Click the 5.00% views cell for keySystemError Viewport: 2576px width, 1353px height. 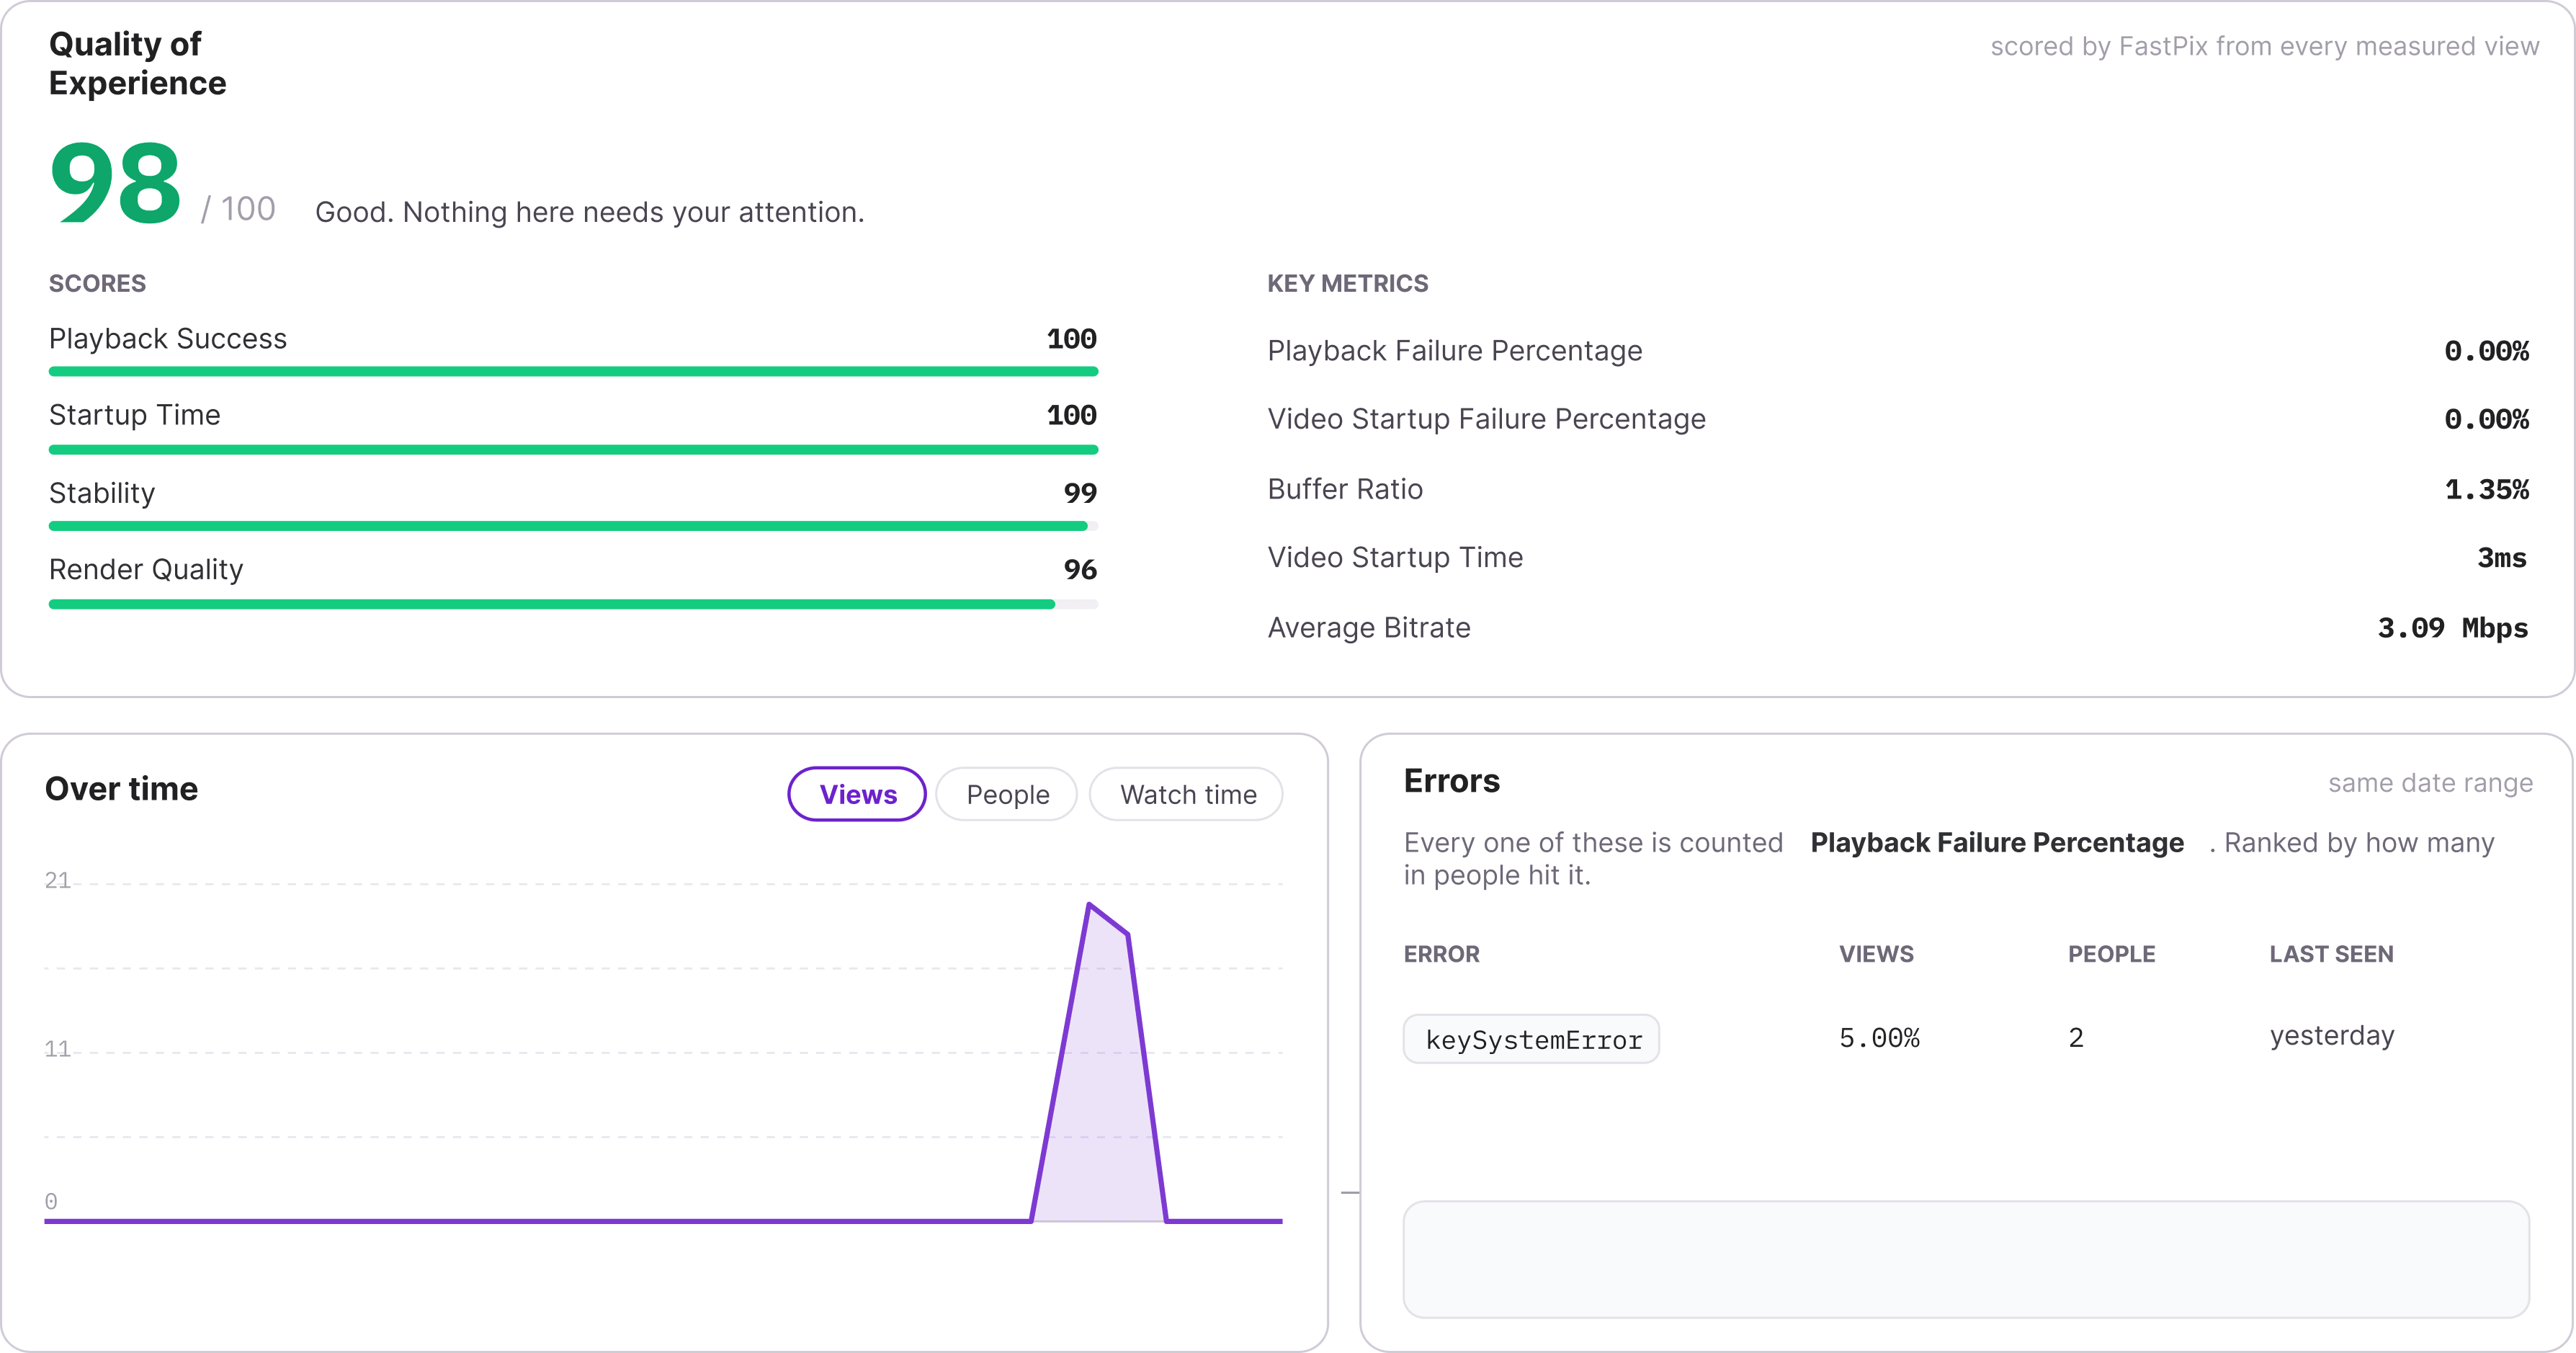pos(1879,1038)
